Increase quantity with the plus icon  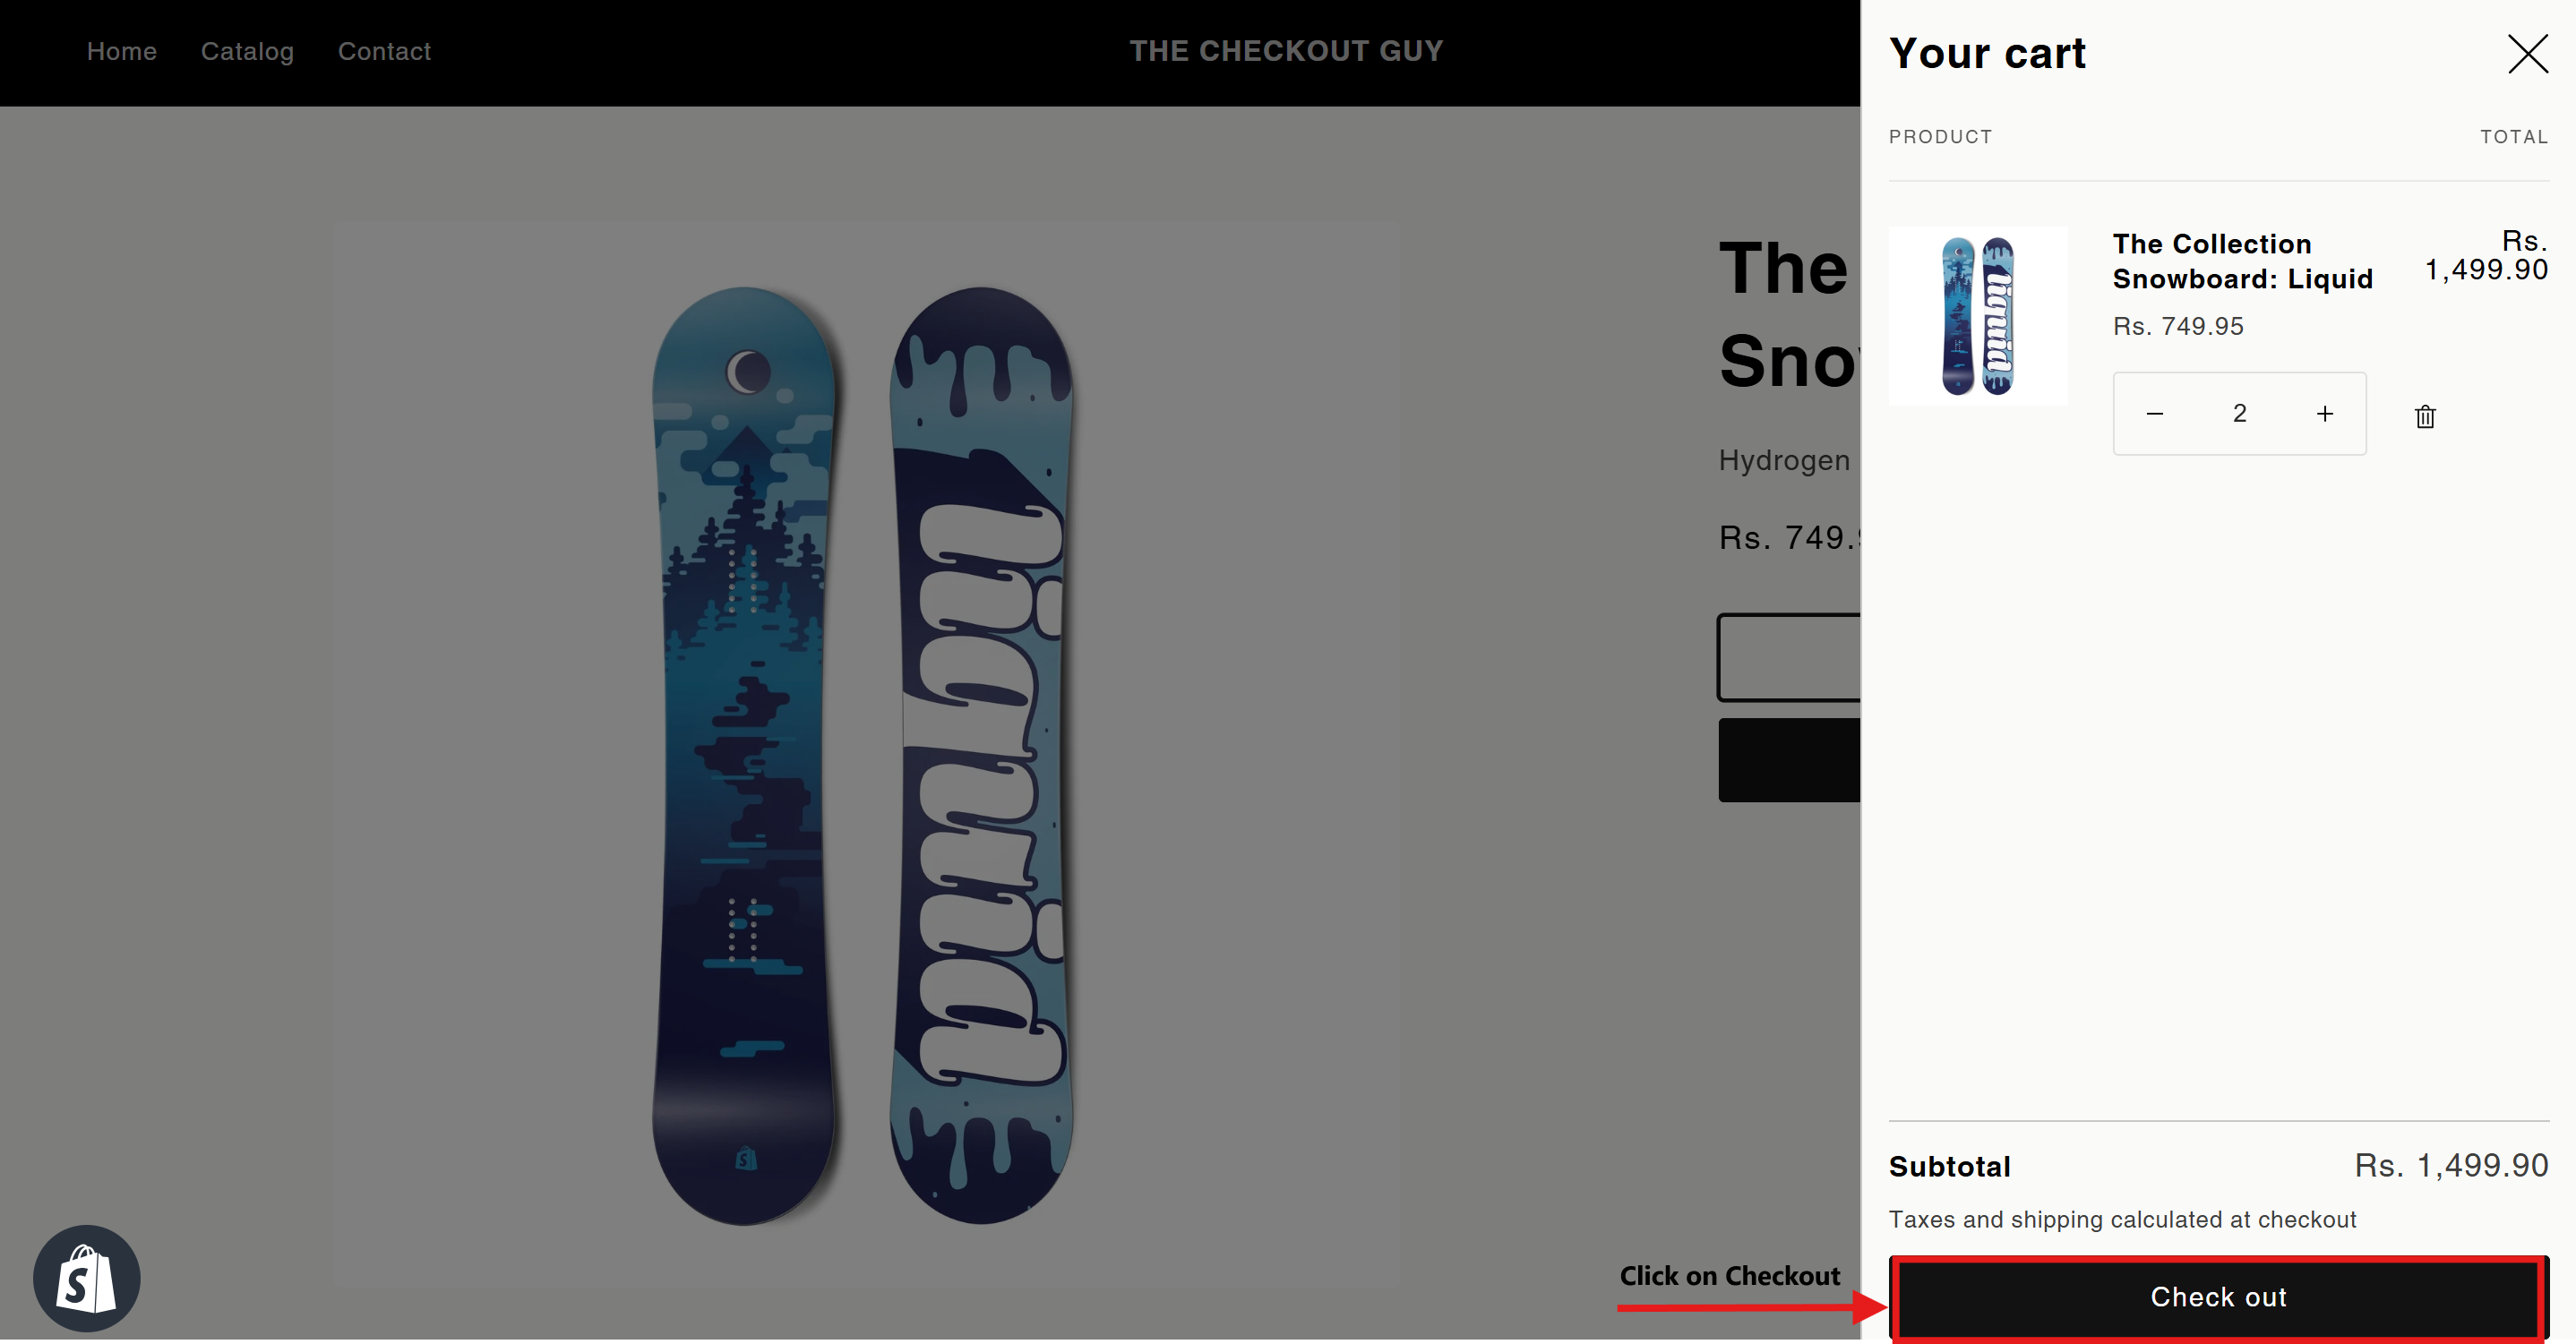tap(2325, 414)
